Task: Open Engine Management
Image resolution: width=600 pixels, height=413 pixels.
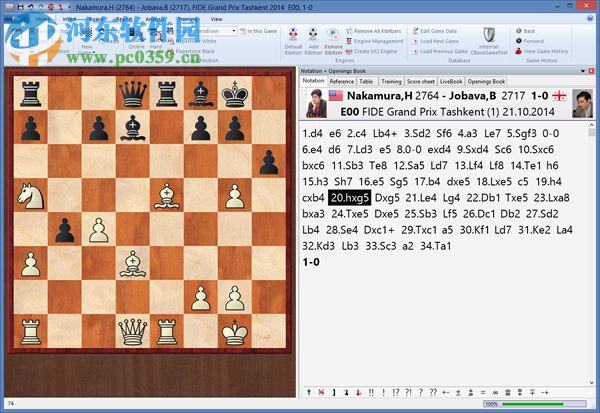Action: point(375,41)
